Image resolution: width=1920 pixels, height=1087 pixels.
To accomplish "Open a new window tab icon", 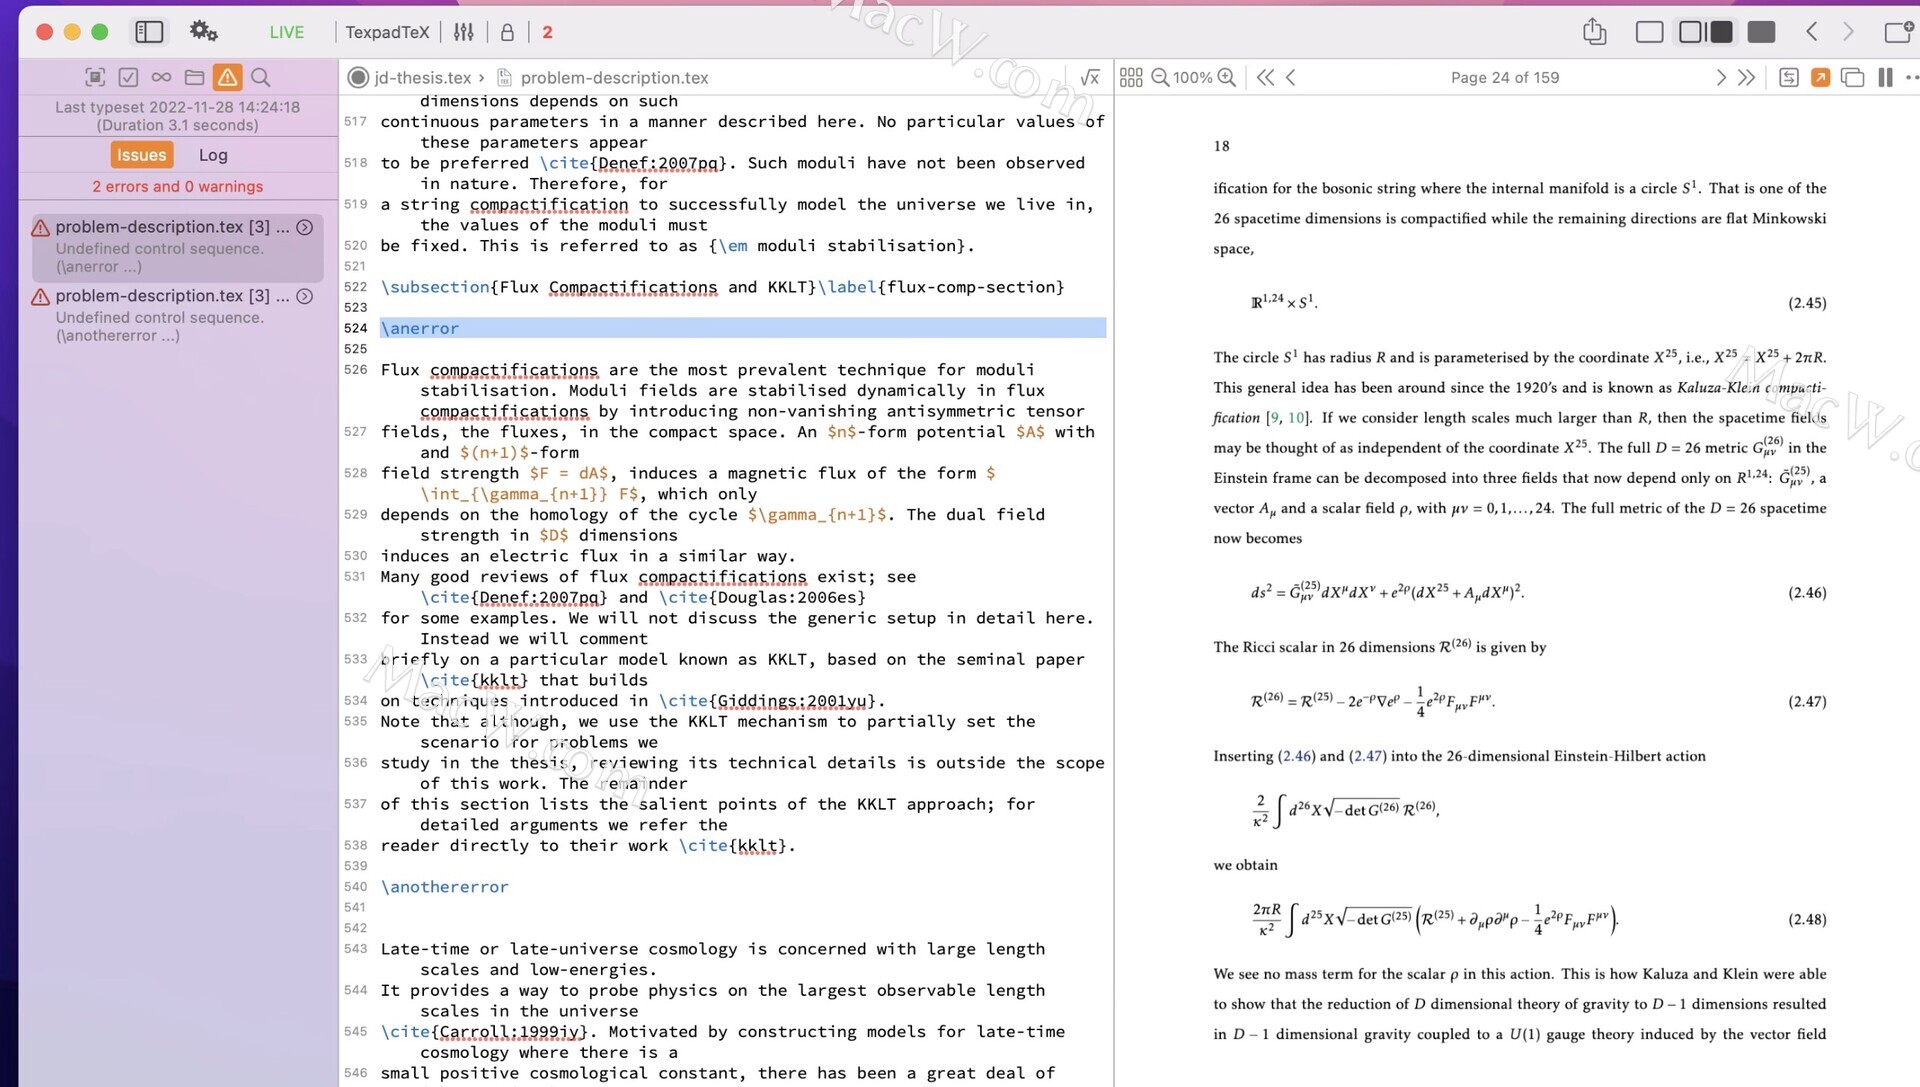I will (x=1897, y=32).
